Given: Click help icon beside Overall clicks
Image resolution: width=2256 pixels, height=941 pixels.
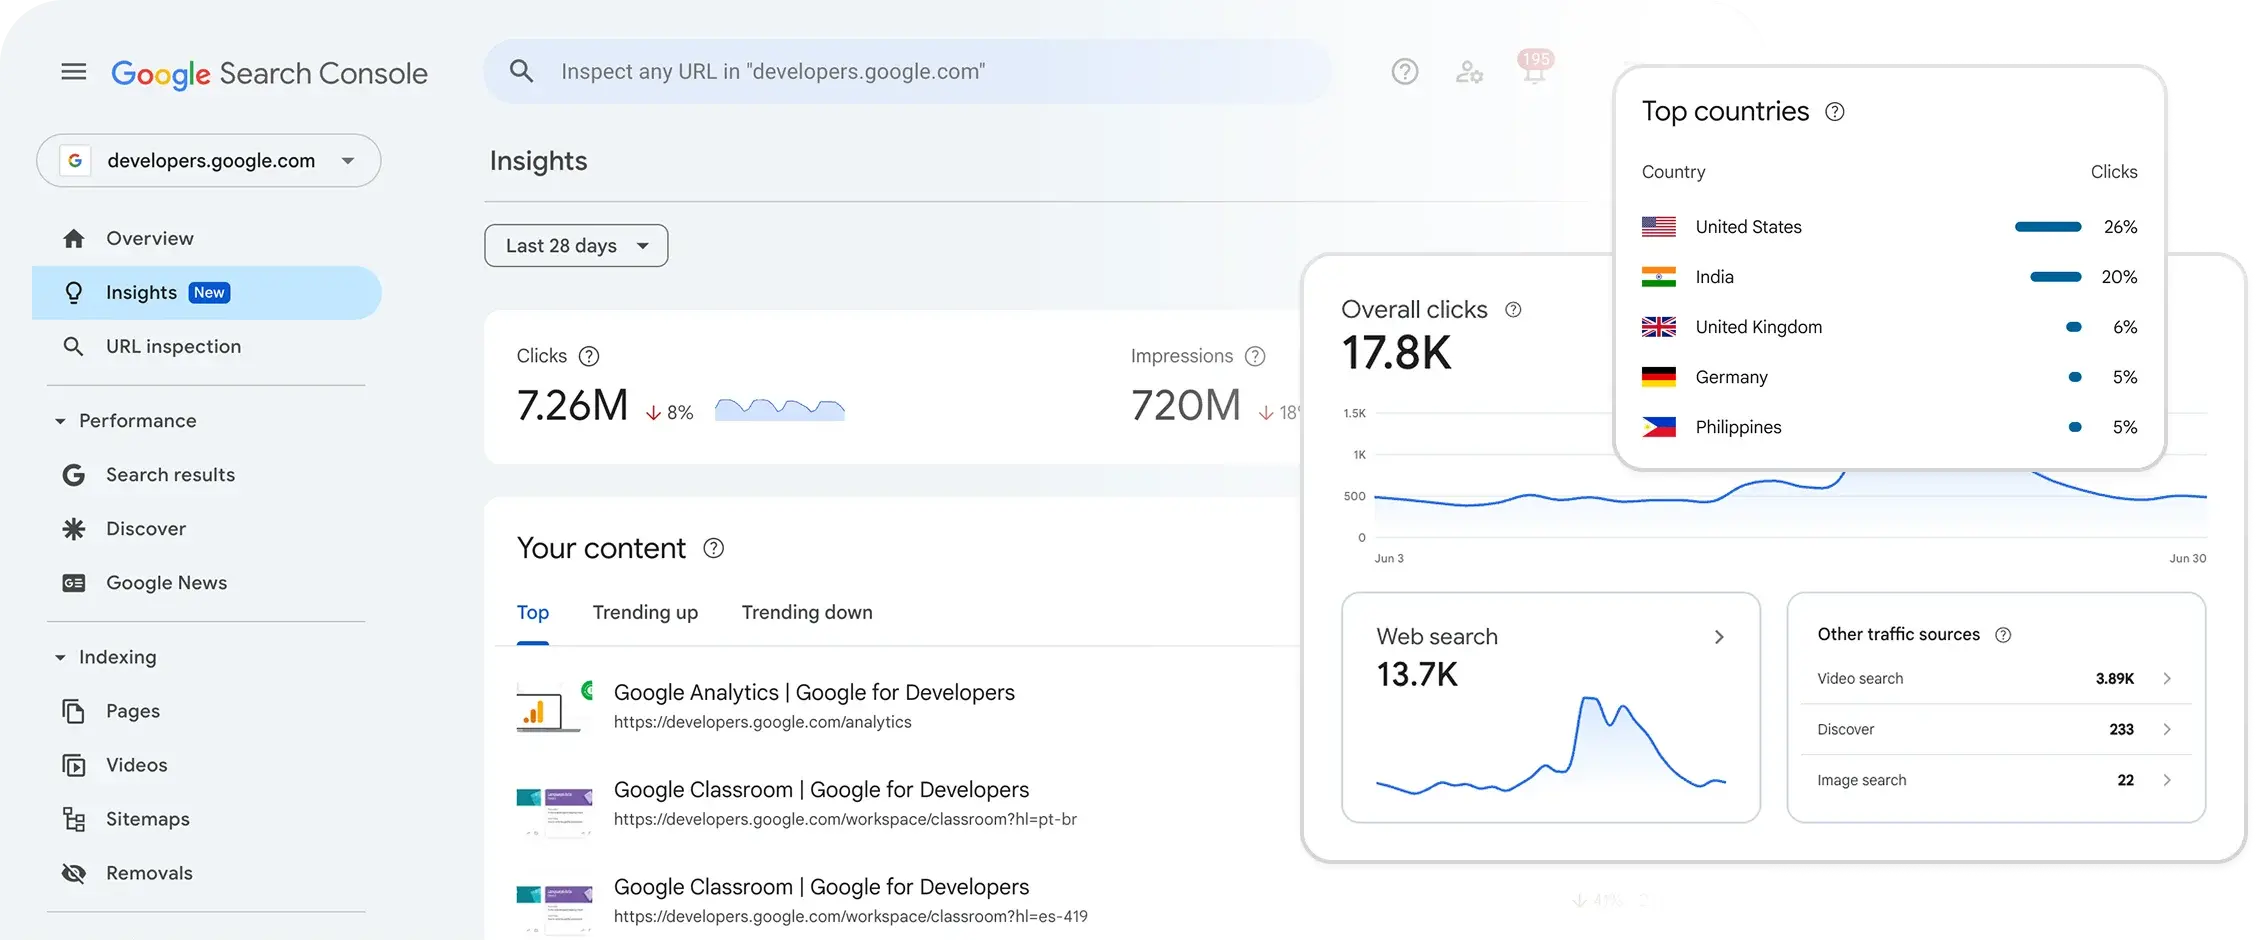Looking at the screenshot, I should [x=1513, y=310].
